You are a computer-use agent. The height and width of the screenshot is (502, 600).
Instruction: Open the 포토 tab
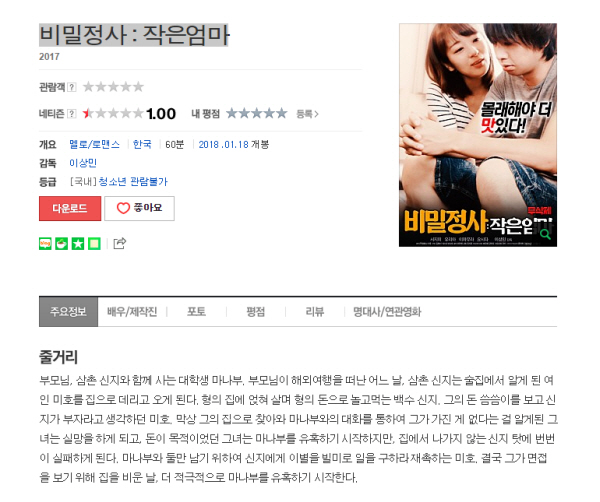(196, 312)
